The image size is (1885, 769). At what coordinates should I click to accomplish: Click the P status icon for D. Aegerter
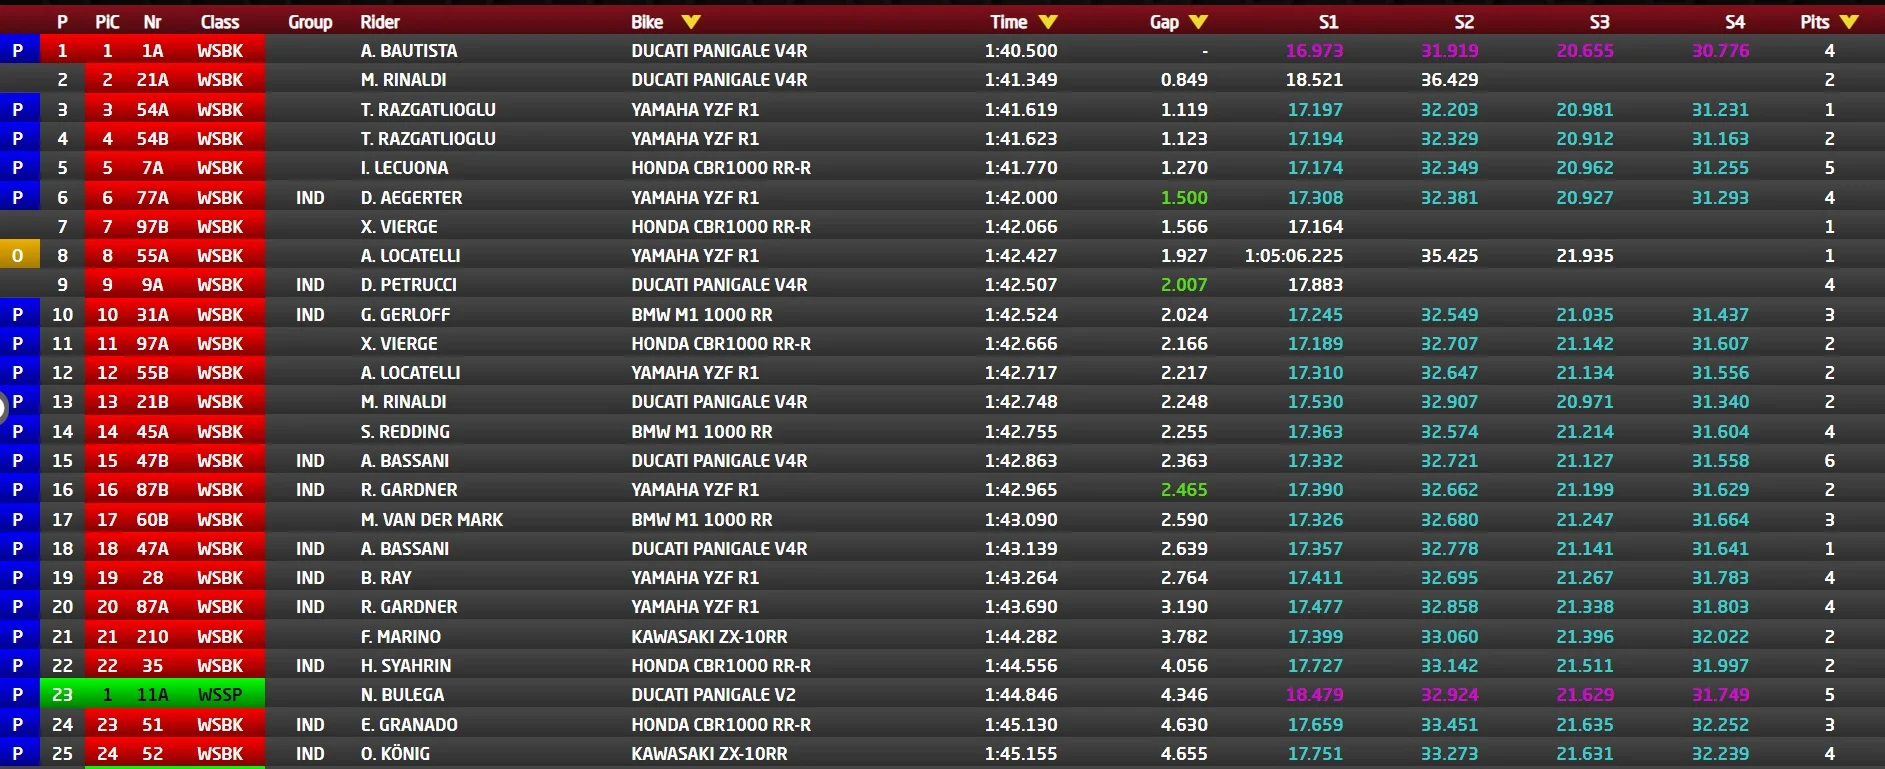pos(18,198)
